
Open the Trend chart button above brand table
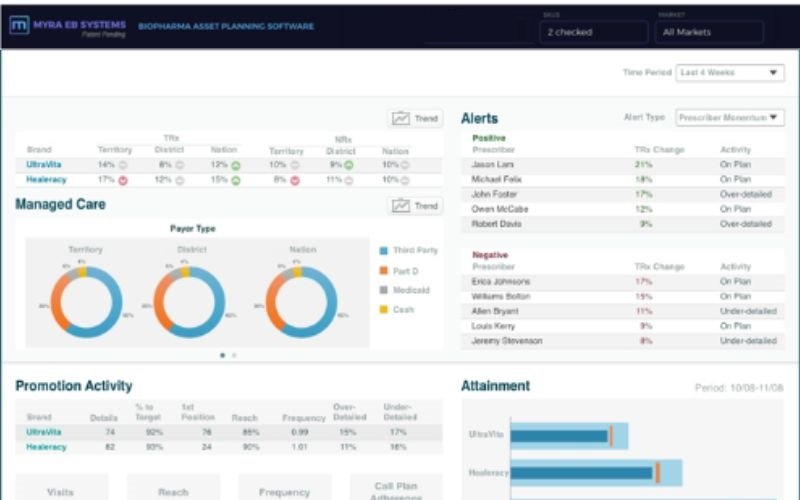(415, 118)
